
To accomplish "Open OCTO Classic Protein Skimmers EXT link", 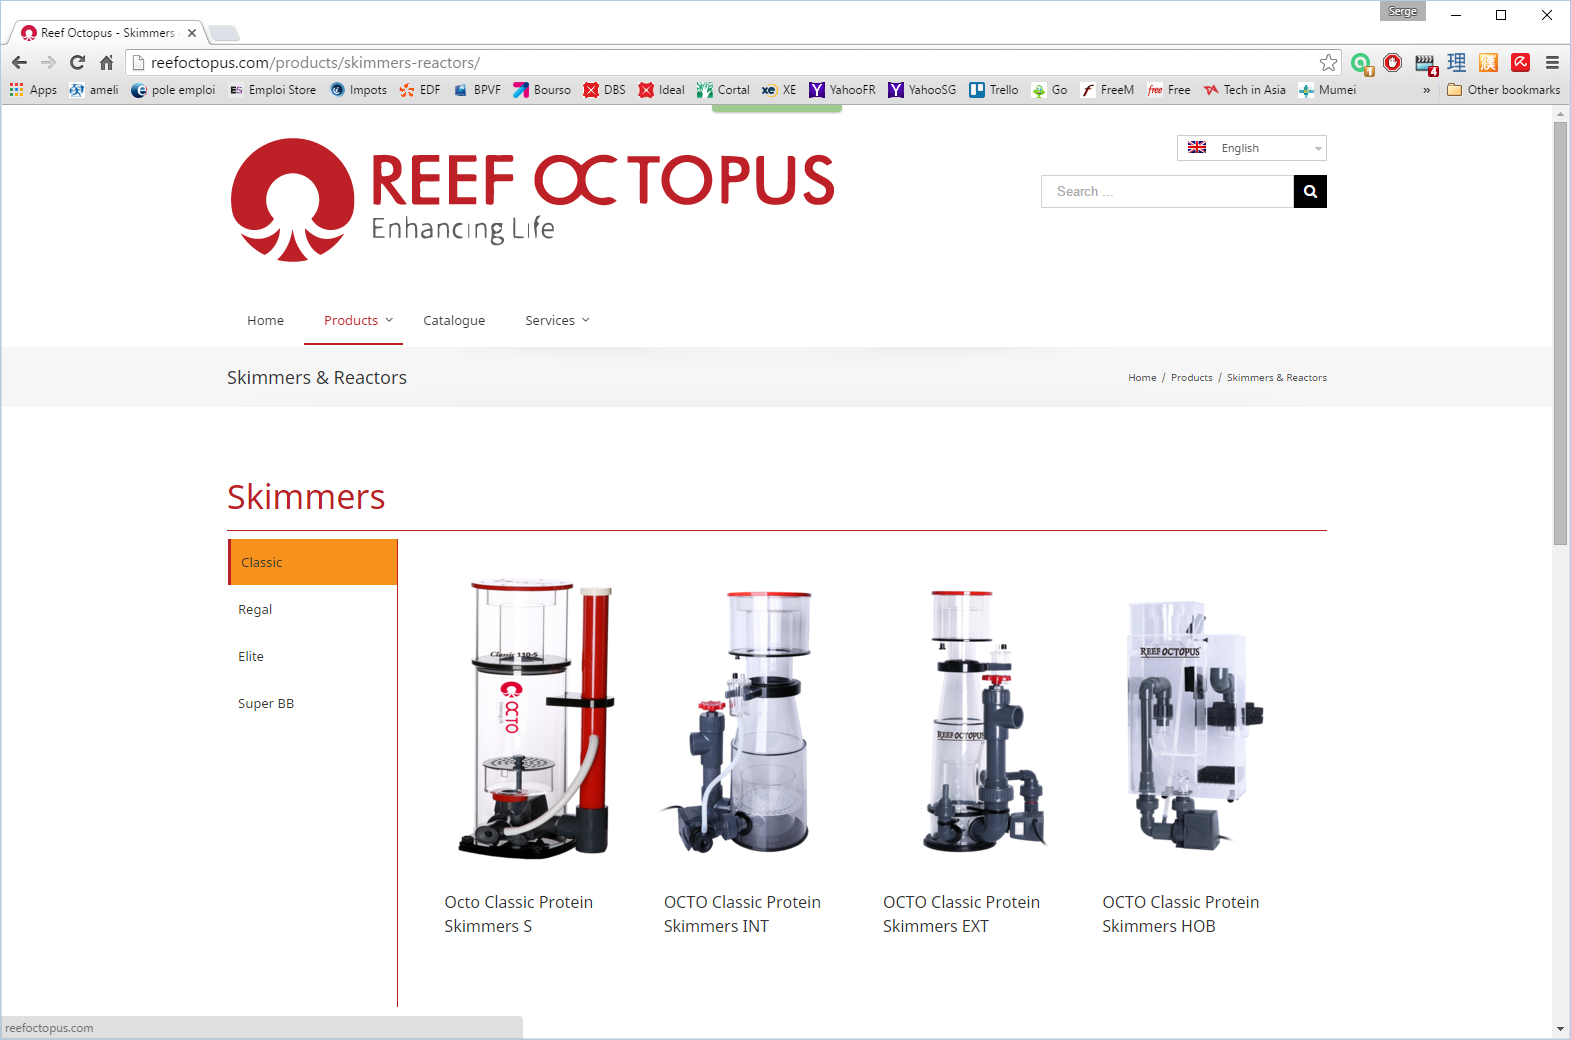I will point(961,914).
